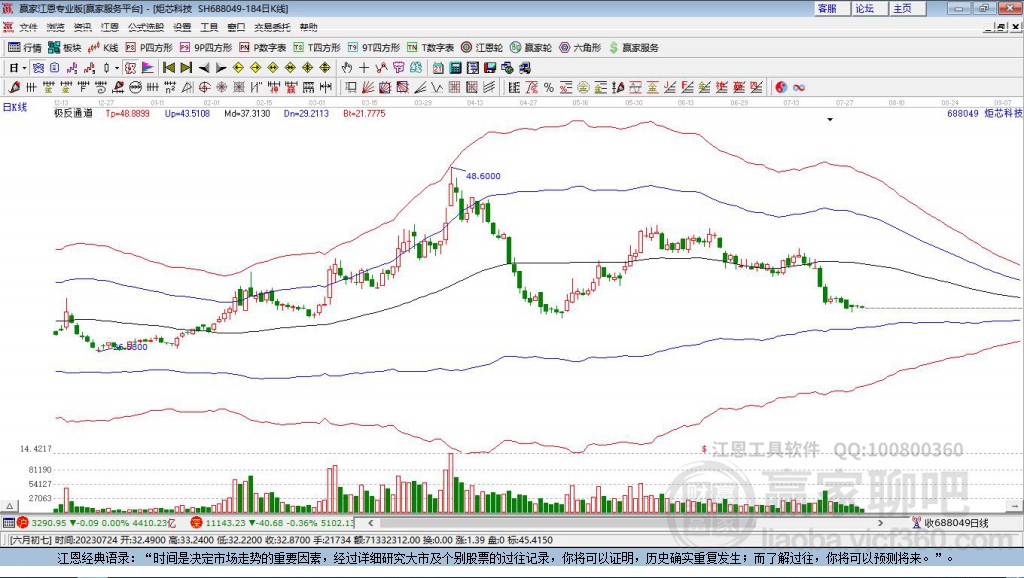Expand the candlestick style dropdown arrow
Image resolution: width=1024 pixels, height=578 pixels.
pyautogui.click(x=117, y=68)
